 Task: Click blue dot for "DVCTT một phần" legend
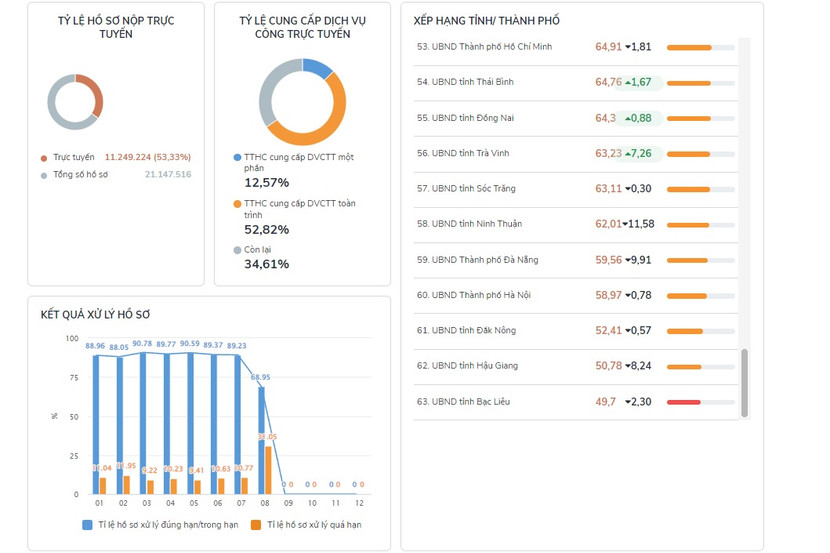tap(237, 158)
